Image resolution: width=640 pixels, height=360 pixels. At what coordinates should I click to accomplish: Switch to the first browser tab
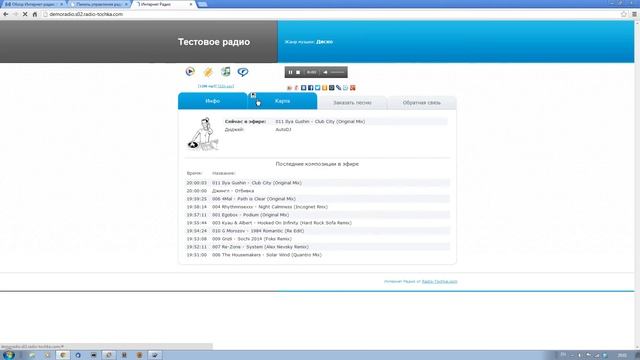[x=33, y=4]
